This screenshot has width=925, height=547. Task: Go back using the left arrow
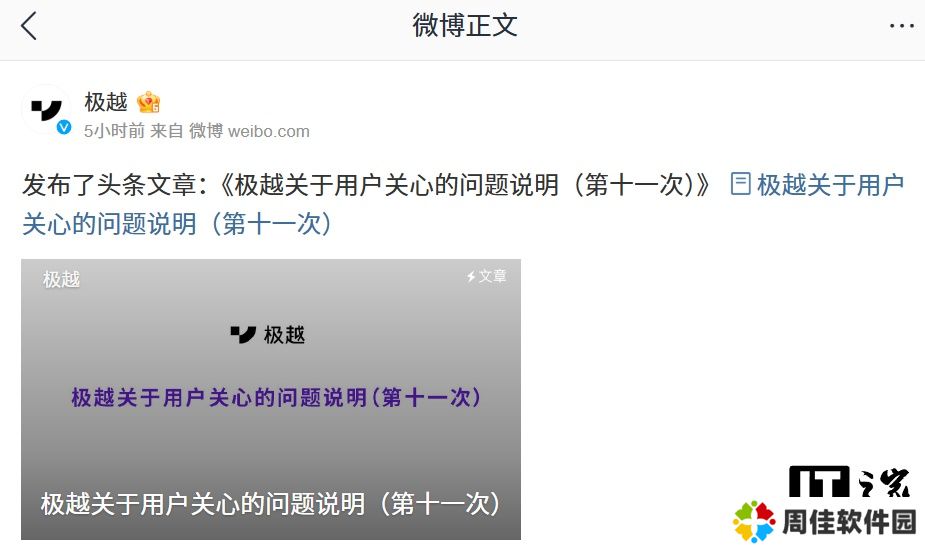[28, 26]
